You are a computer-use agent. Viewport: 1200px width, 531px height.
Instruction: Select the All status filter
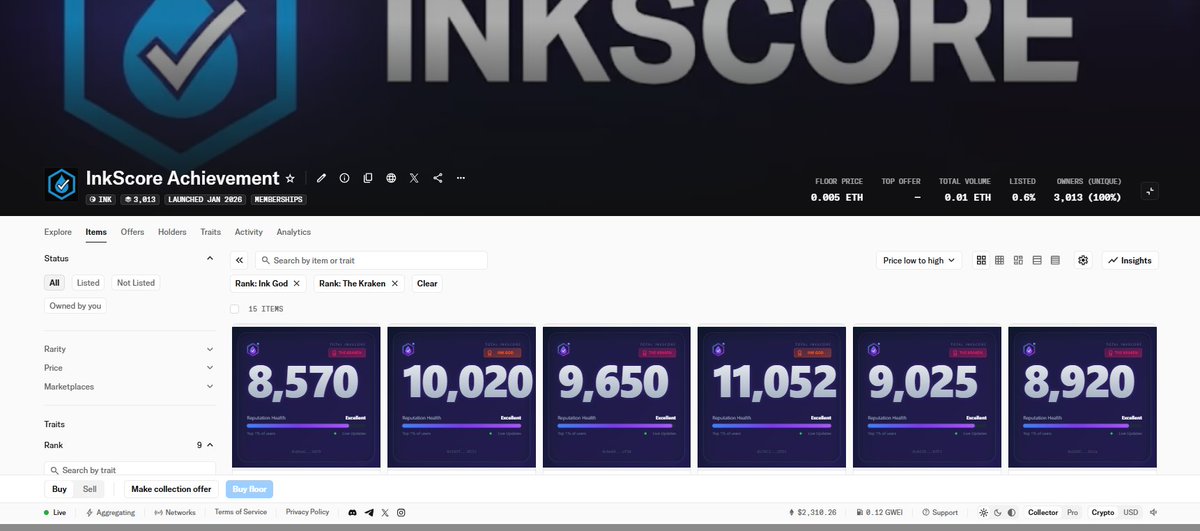click(x=54, y=283)
